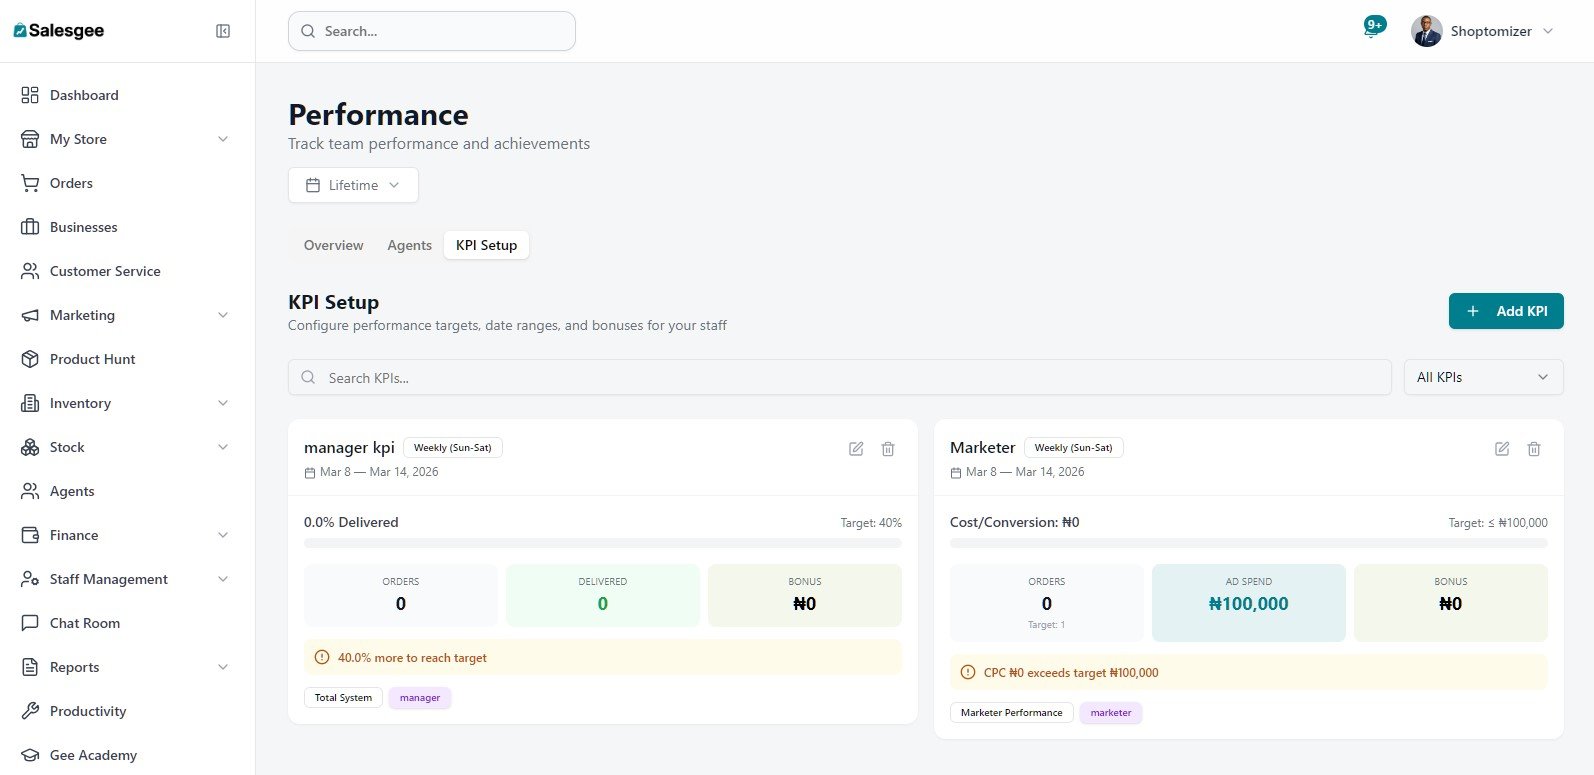
Task: Click the Marketer 'Weekly (Sun-Sat)' badge
Action: coord(1074,448)
